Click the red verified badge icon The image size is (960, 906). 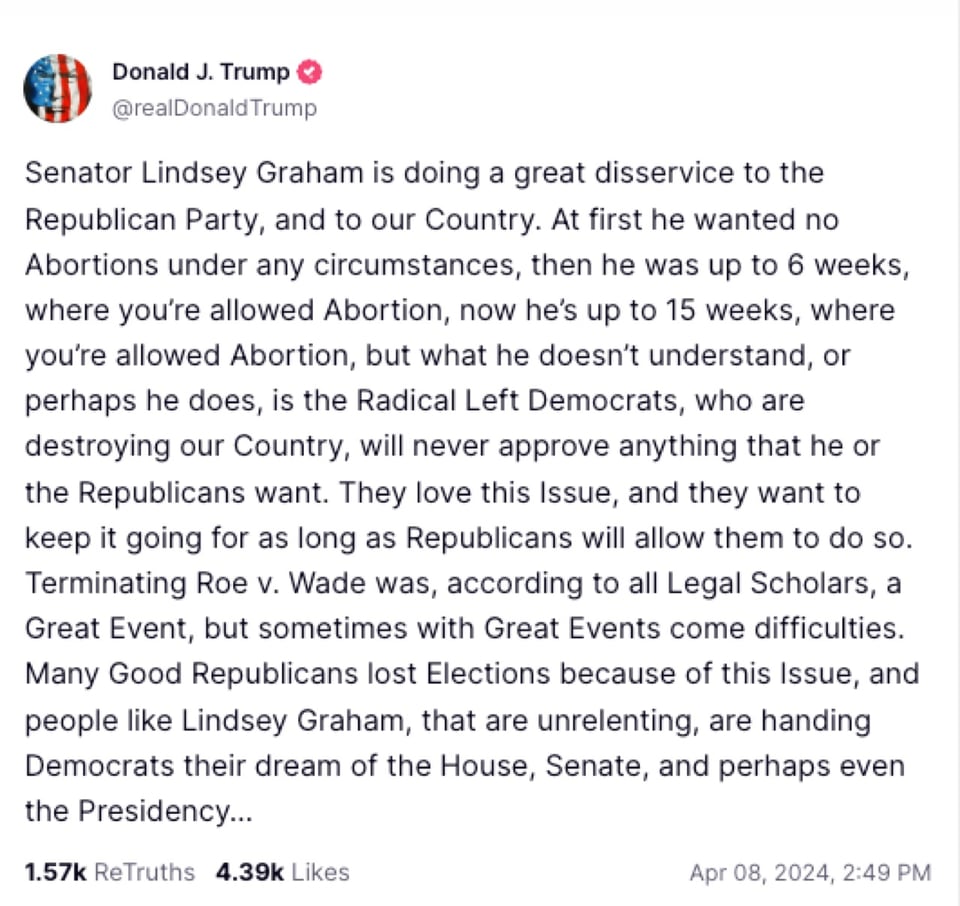(311, 73)
